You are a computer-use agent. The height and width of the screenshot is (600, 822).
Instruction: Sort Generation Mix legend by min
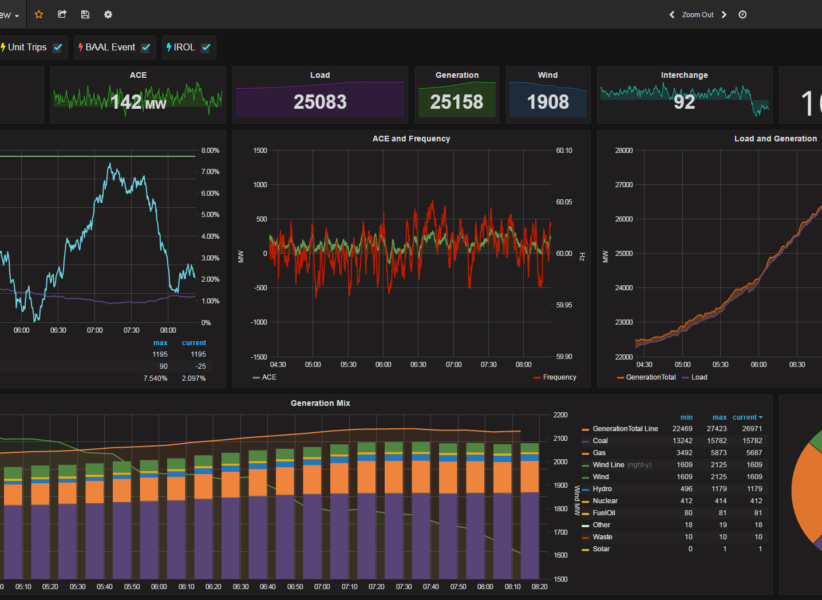pos(686,417)
